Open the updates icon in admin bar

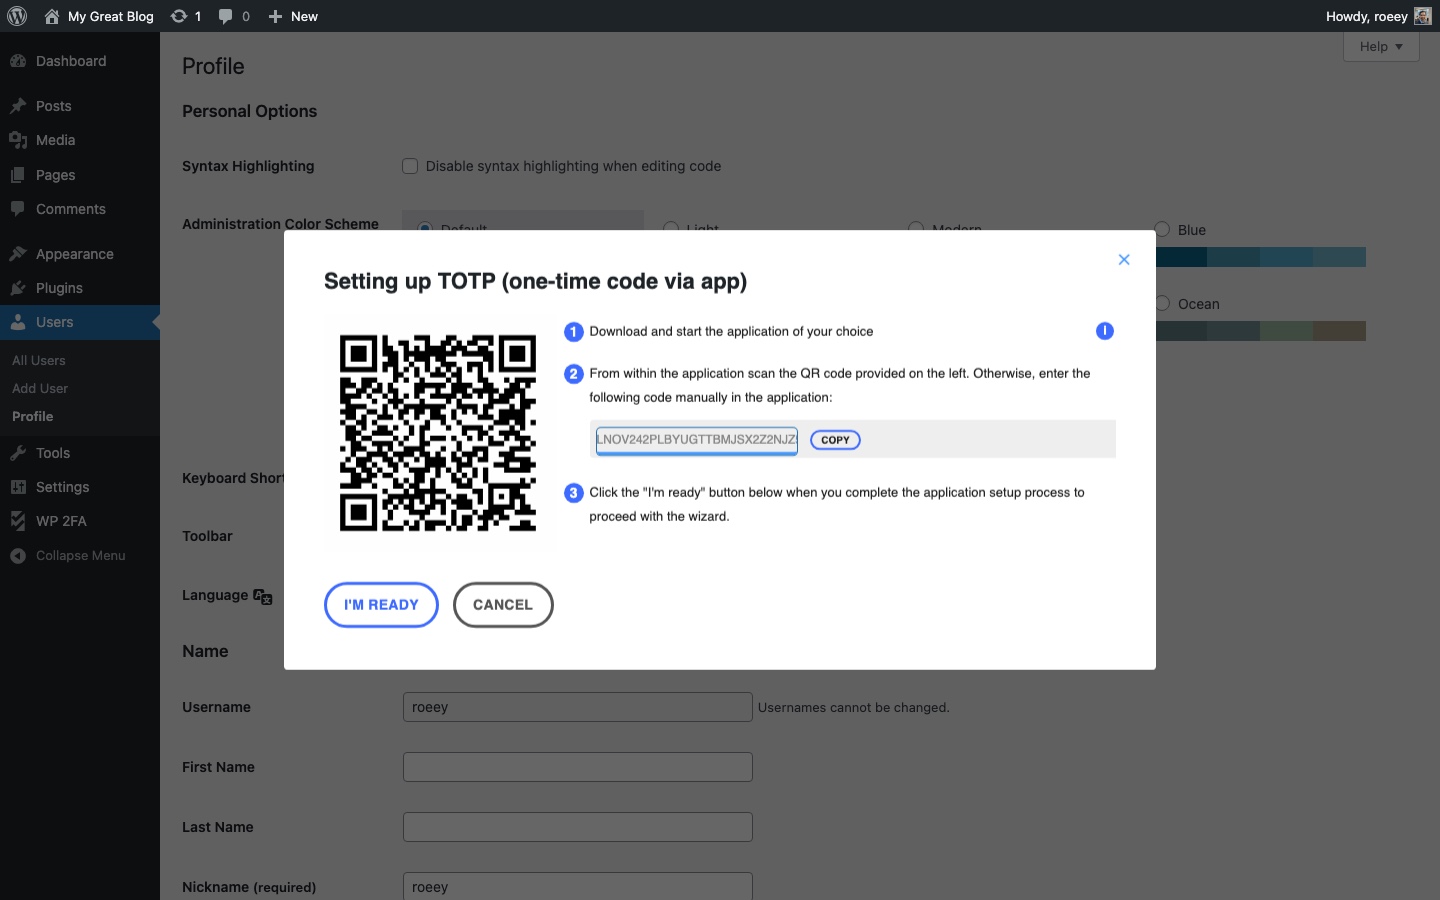(x=179, y=16)
